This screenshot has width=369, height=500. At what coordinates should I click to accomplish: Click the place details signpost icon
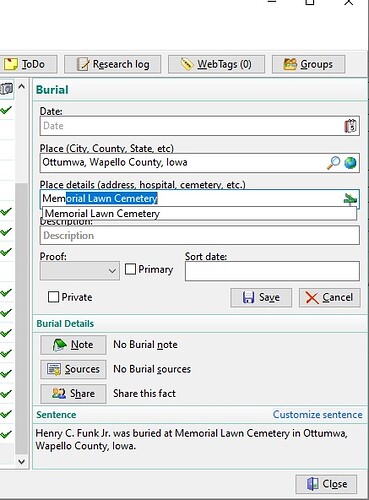pos(350,199)
